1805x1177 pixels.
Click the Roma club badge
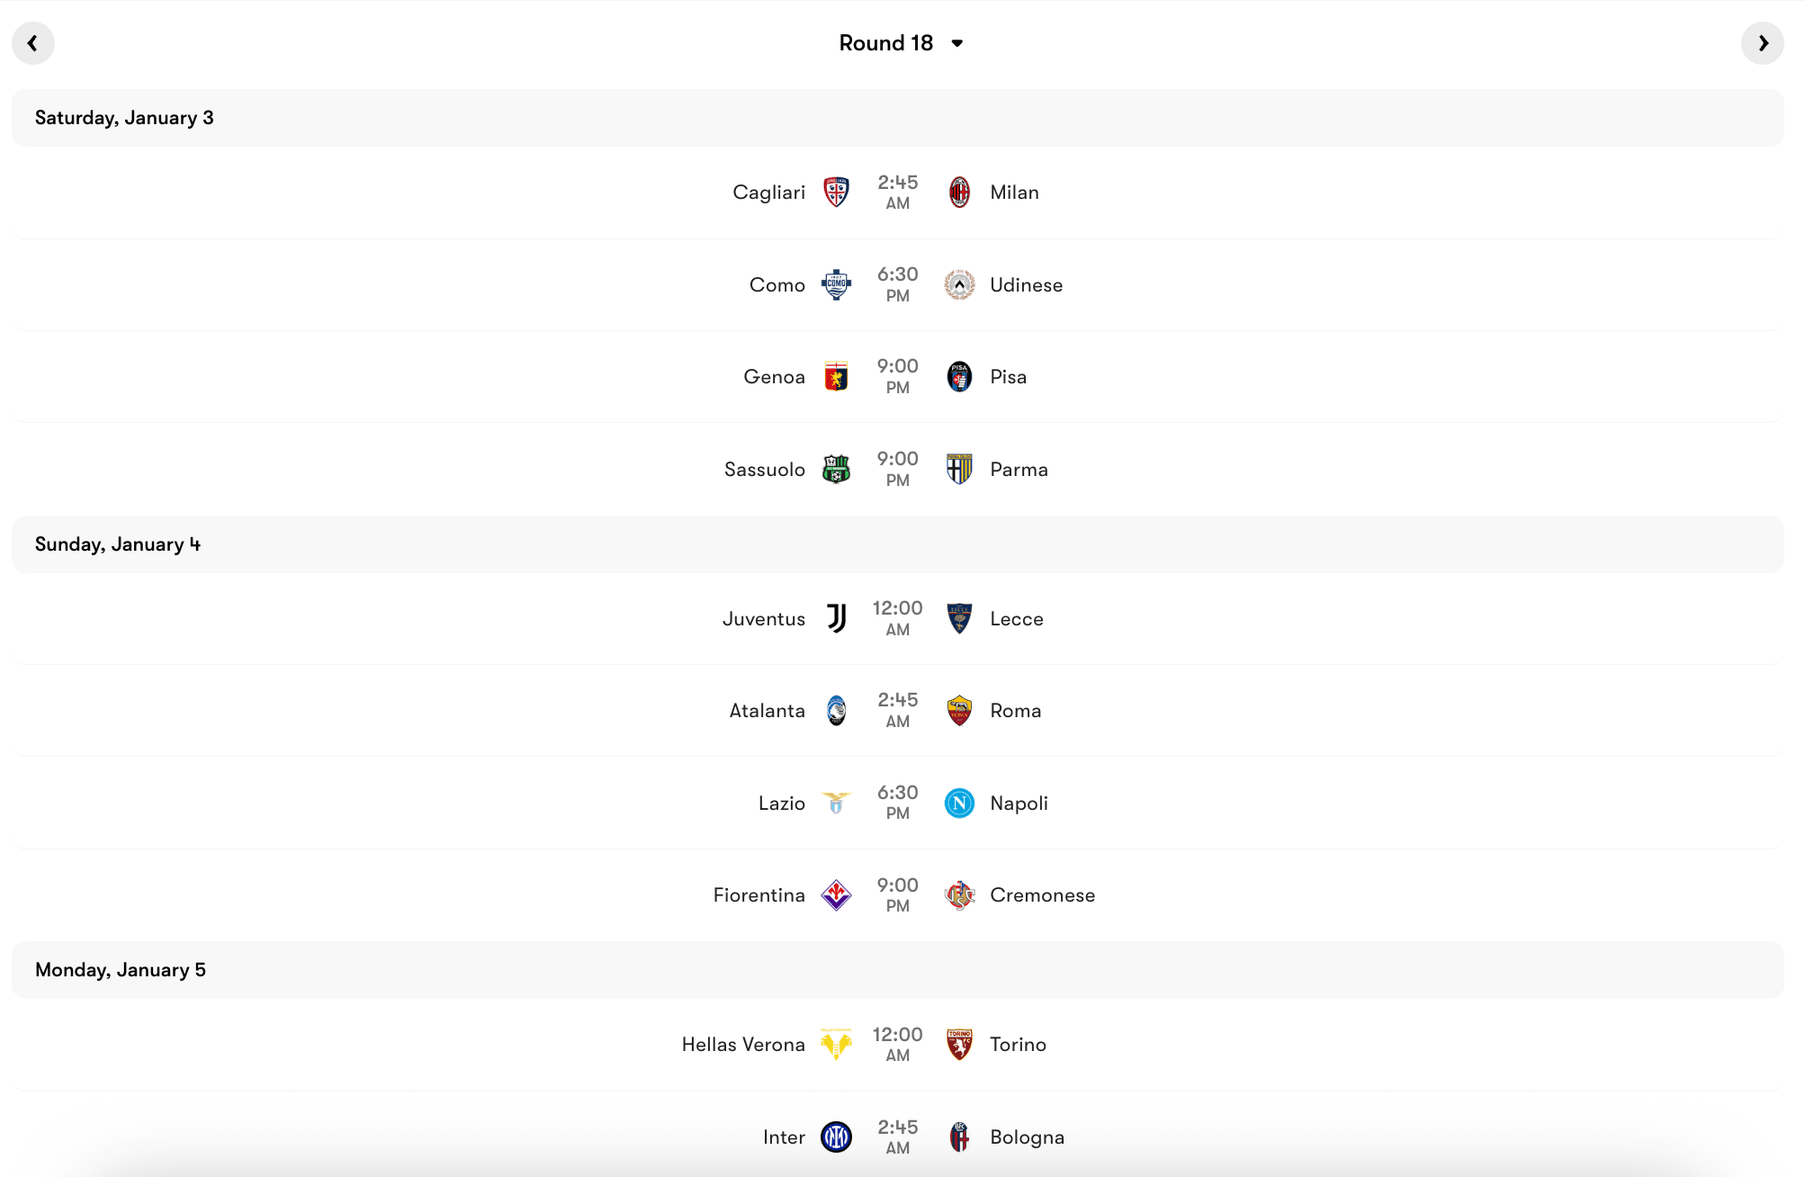(958, 710)
